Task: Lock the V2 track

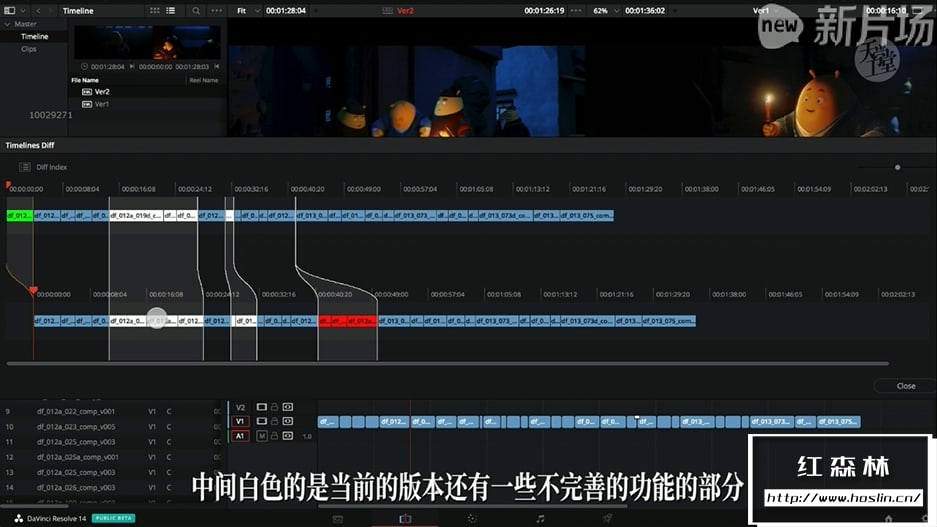Action: click(x=274, y=407)
